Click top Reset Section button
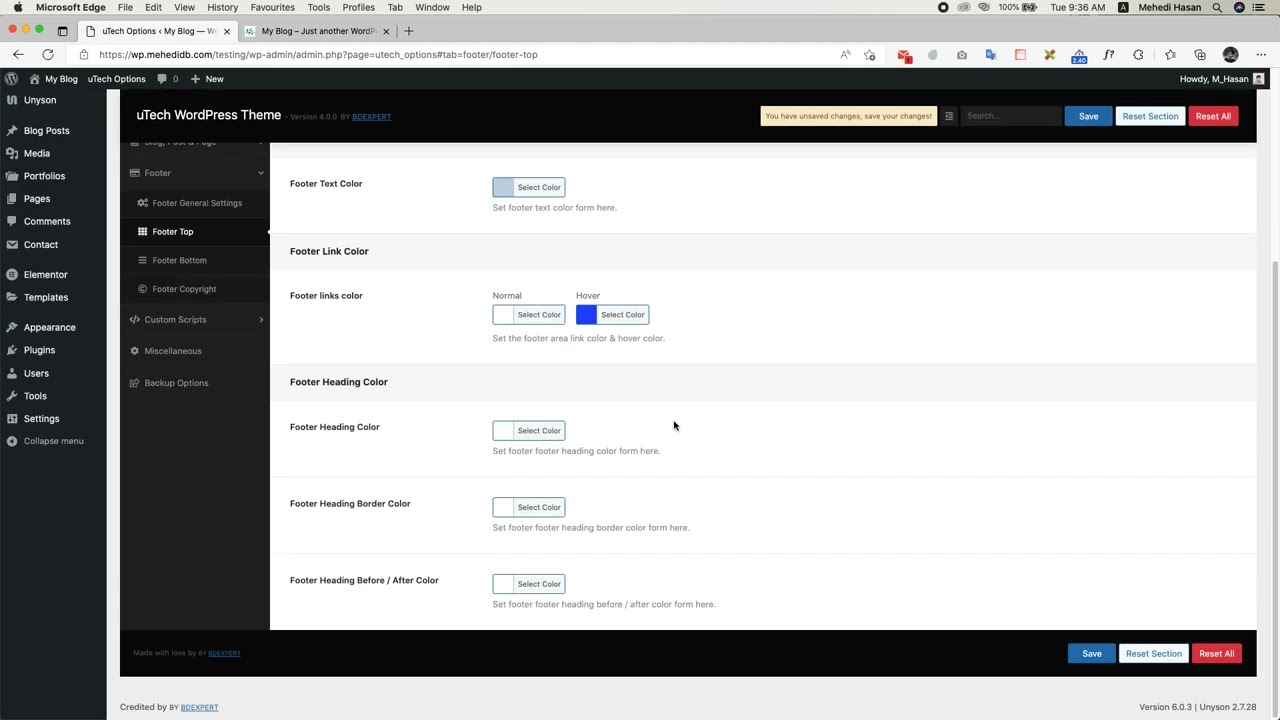This screenshot has height=720, width=1280. point(1150,116)
